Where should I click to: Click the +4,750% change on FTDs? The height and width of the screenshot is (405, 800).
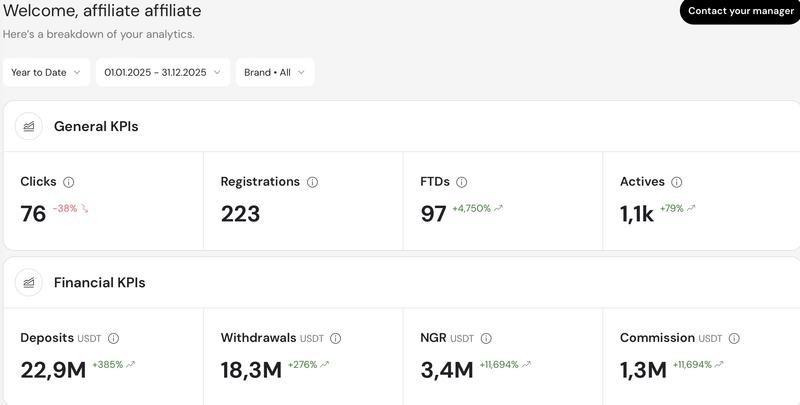coord(471,209)
